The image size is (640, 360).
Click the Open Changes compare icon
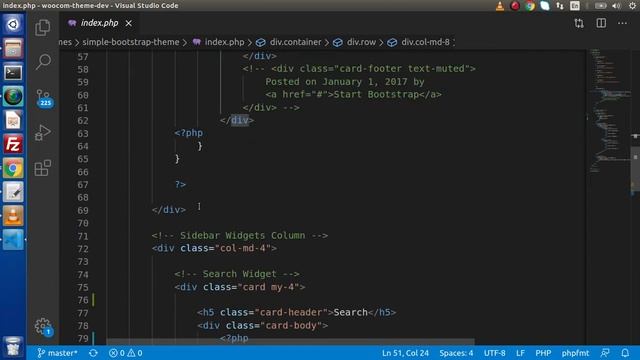click(579, 23)
